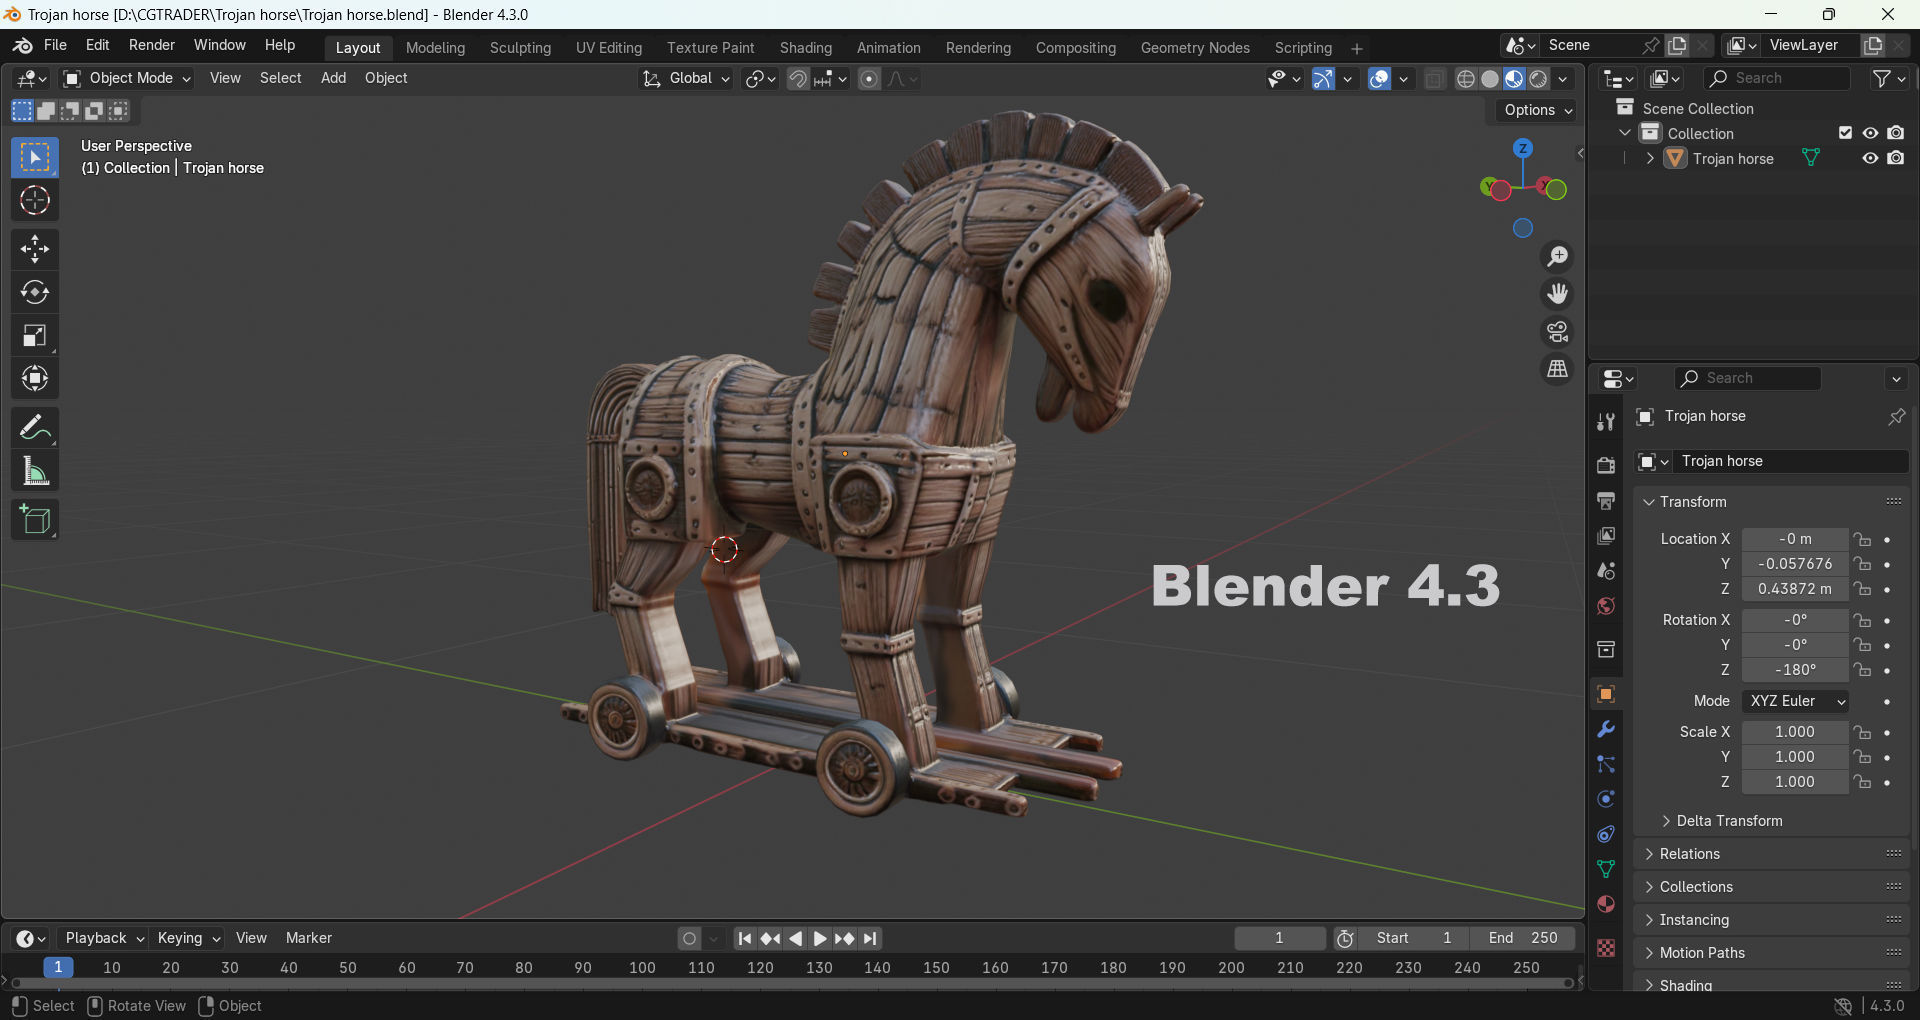
Task: Open the Object Data mesh tab
Action: tap(1606, 869)
